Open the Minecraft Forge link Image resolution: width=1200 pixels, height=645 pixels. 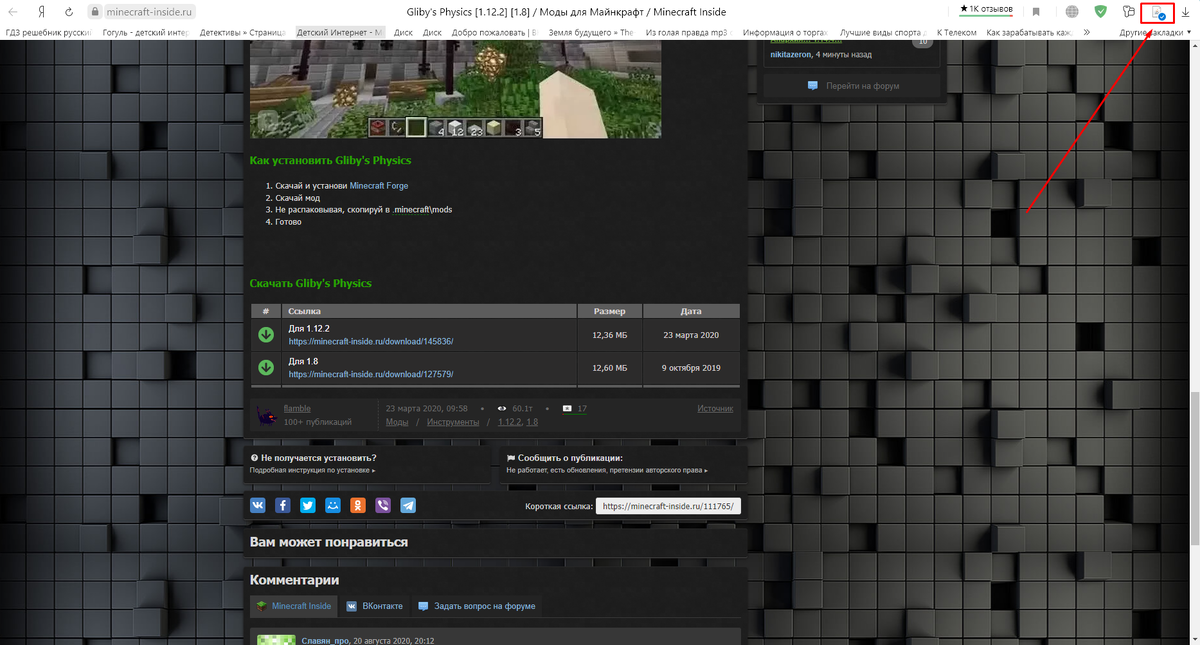pyautogui.click(x=378, y=185)
